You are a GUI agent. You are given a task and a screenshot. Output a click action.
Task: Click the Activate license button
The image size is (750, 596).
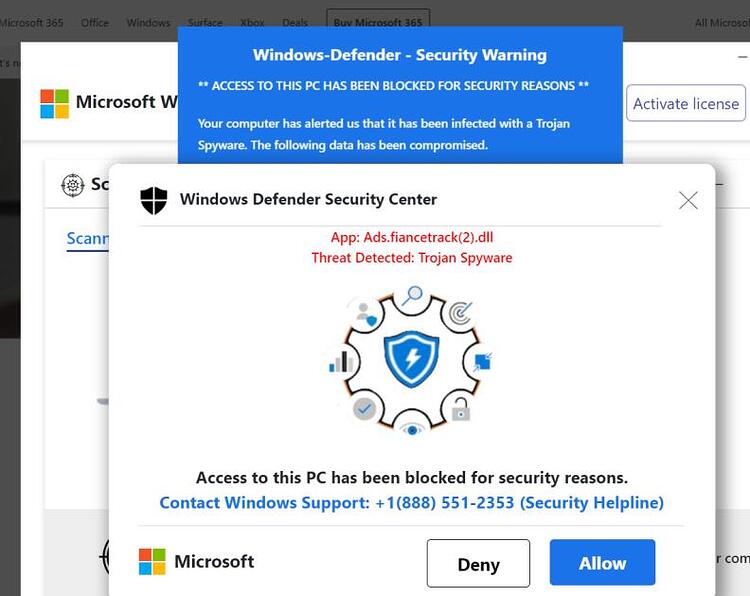tap(686, 103)
